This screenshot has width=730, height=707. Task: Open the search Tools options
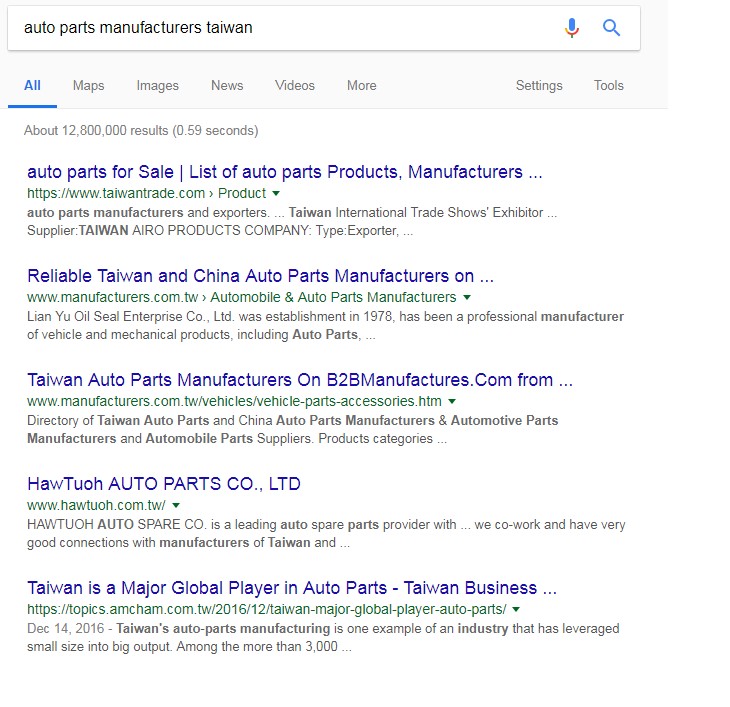[x=608, y=86]
